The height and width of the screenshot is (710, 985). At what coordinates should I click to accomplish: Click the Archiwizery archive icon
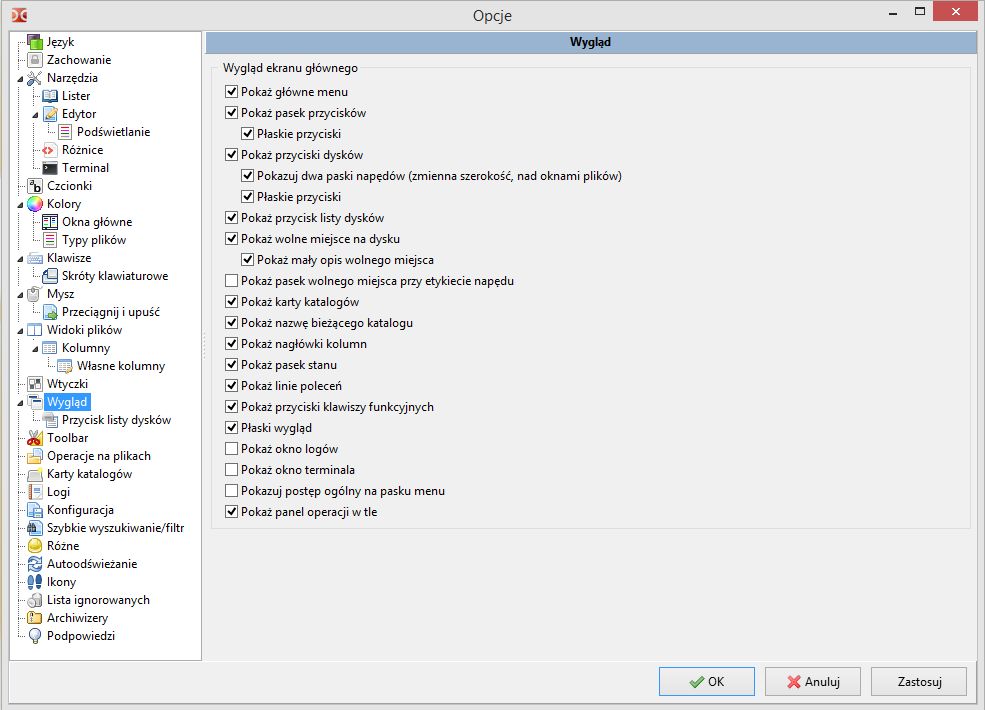point(35,618)
